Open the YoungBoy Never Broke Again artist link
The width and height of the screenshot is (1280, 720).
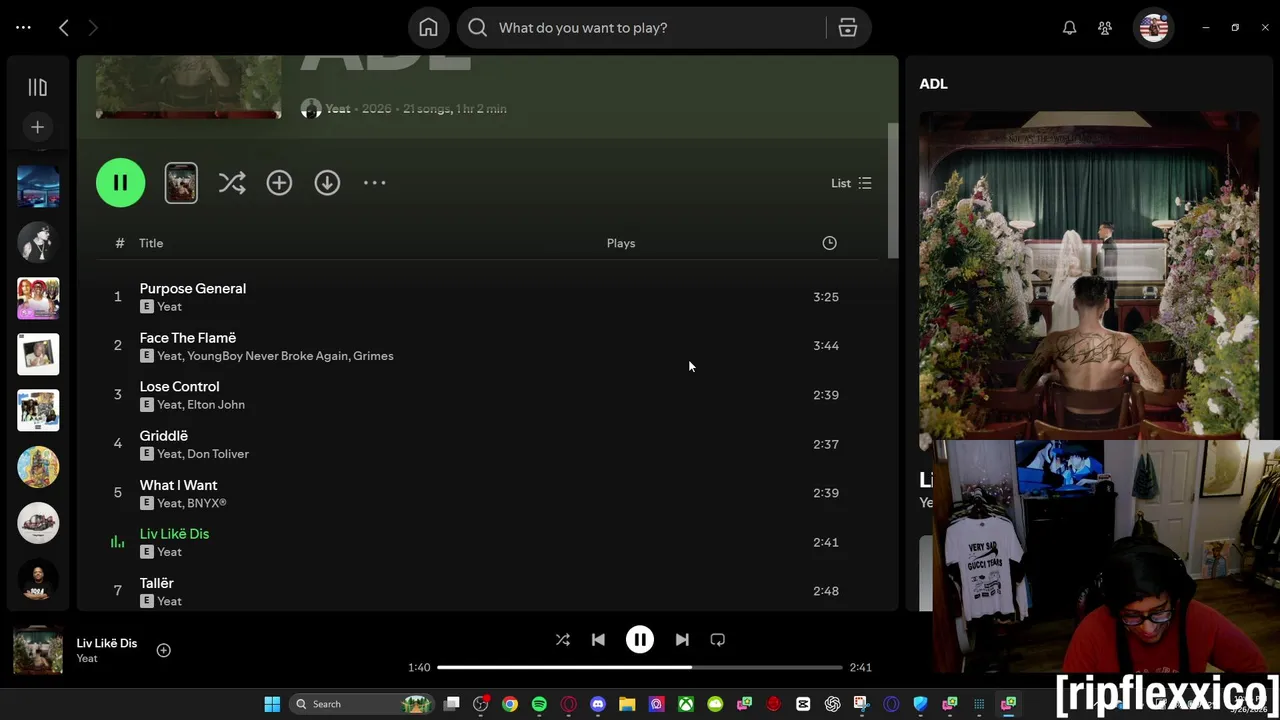(x=268, y=356)
